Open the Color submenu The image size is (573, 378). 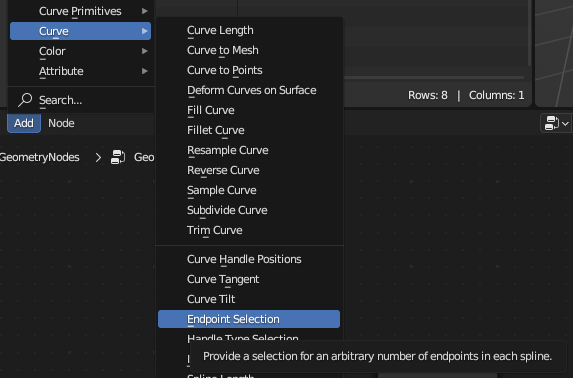click(x=80, y=51)
